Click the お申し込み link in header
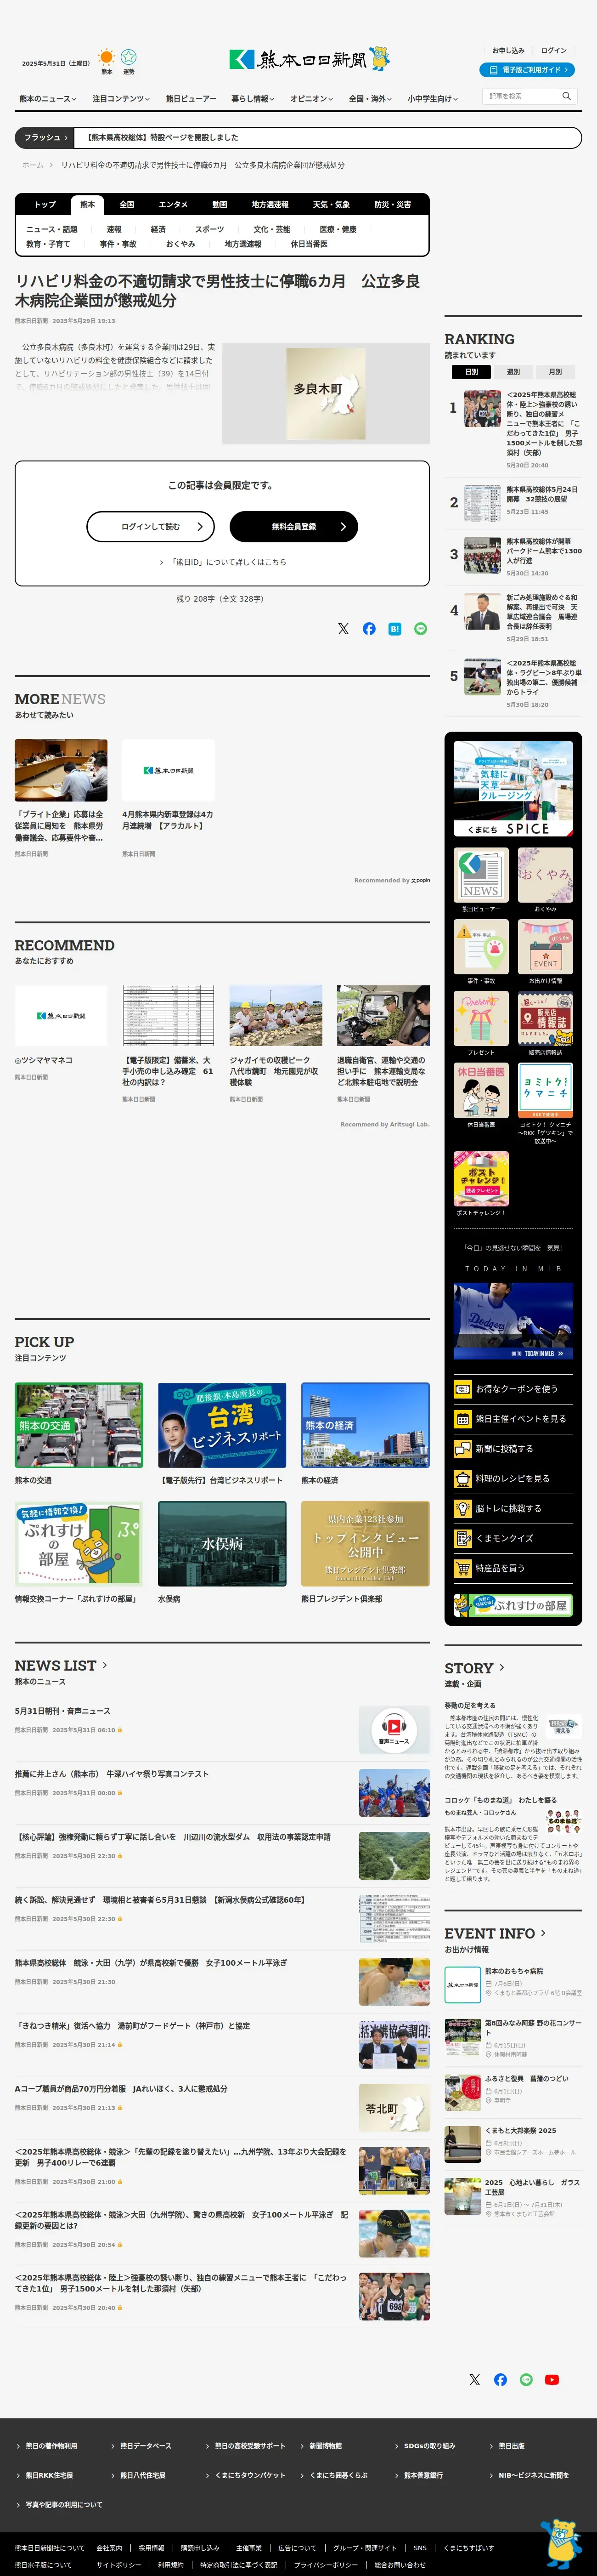This screenshot has height=2576, width=597. click(x=508, y=50)
